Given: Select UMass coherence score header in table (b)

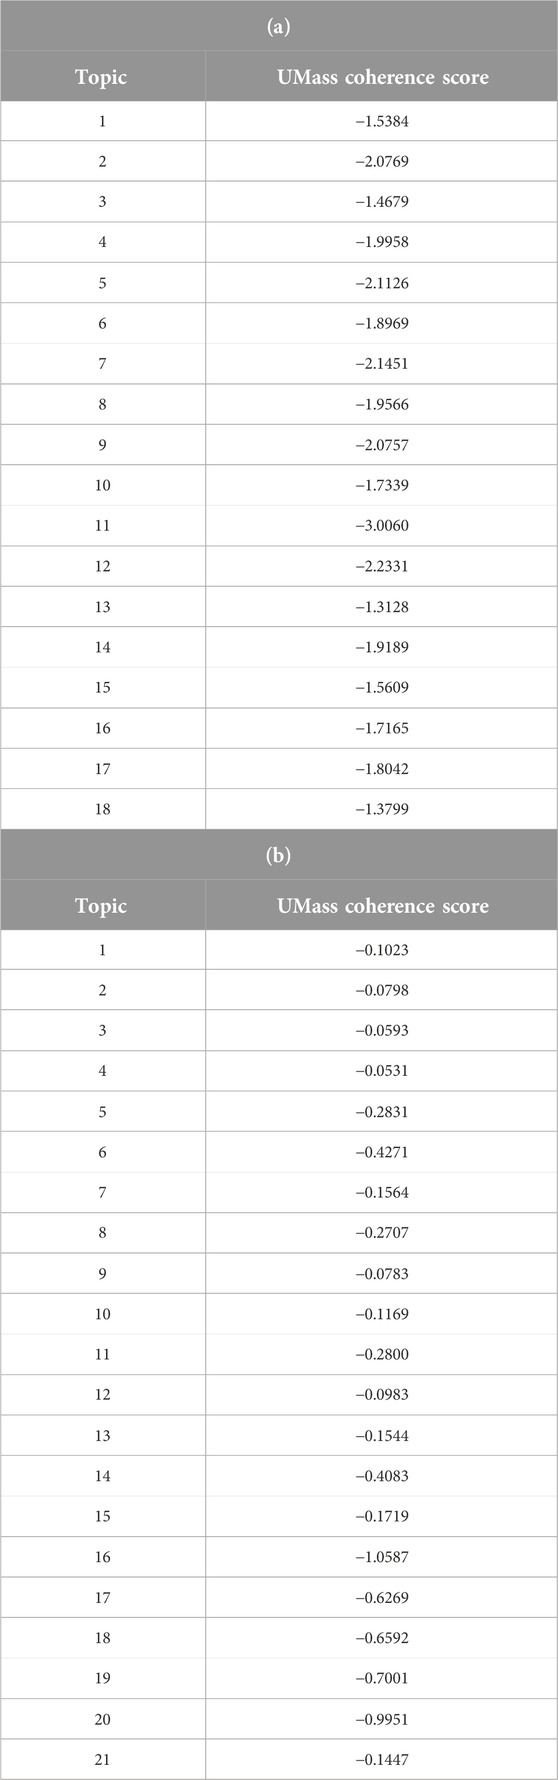Looking at the screenshot, I should click(x=382, y=906).
